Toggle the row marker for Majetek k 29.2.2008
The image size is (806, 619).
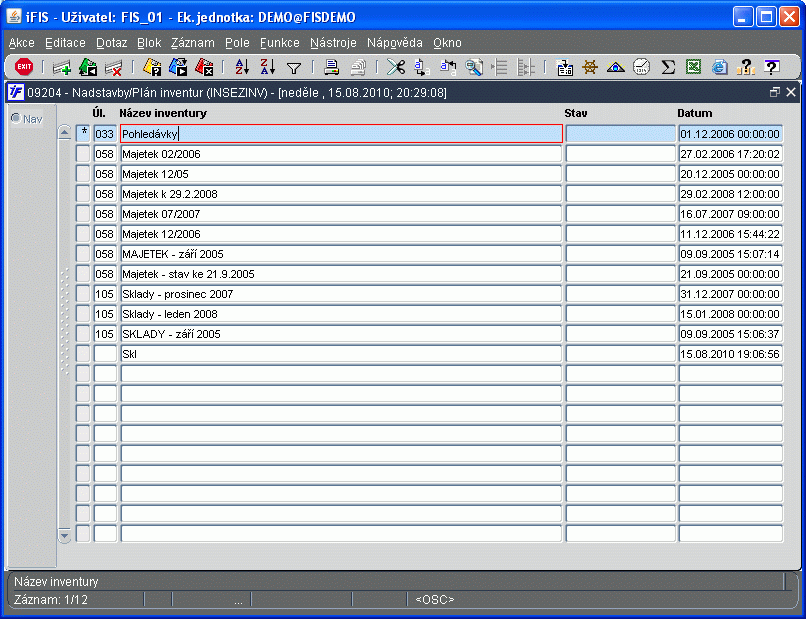[83, 194]
